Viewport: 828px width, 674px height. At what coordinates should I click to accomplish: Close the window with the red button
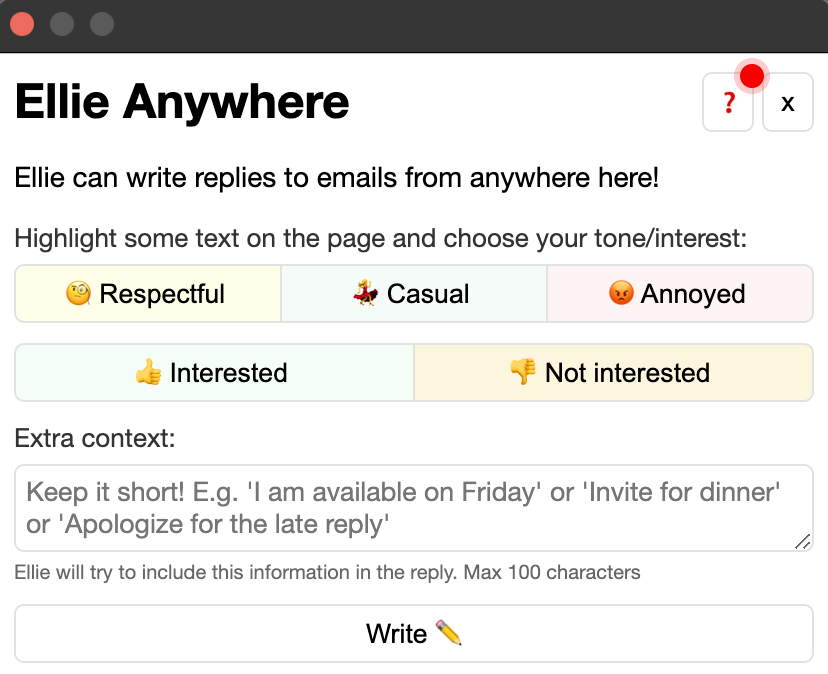click(x=21, y=24)
